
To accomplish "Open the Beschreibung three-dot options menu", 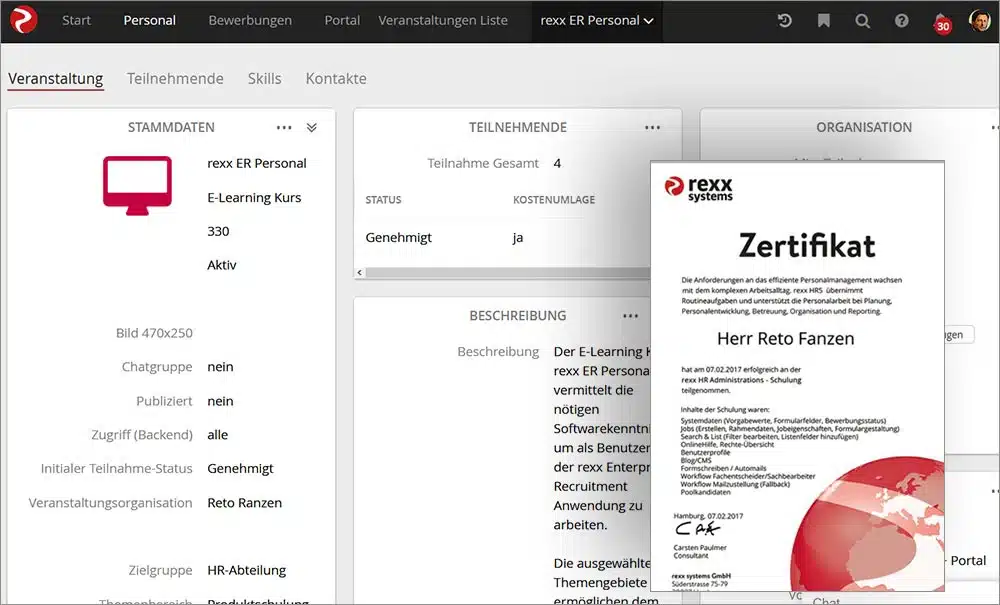I will 631,316.
